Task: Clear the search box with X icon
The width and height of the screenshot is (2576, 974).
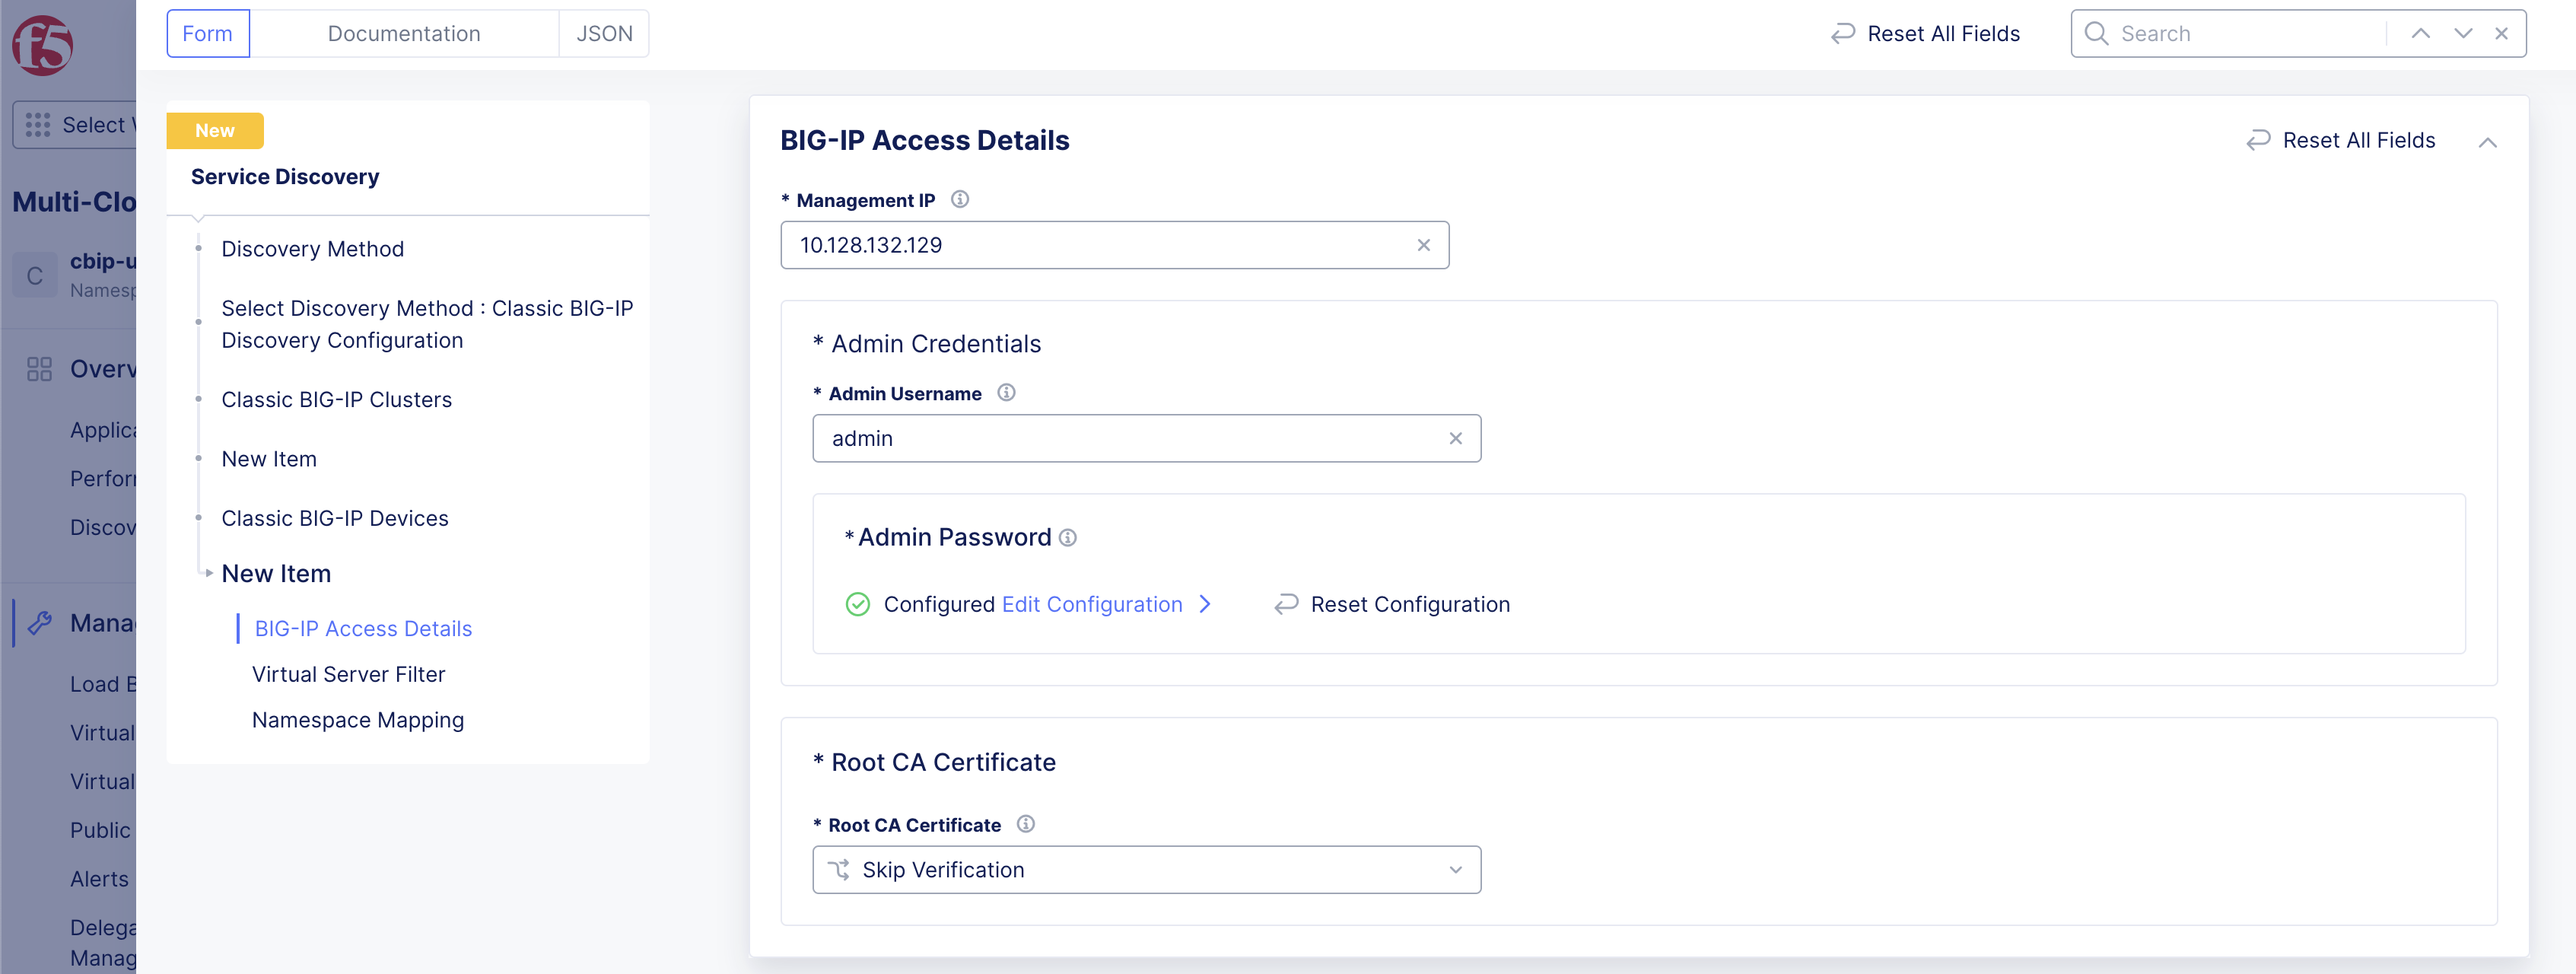Action: click(2501, 34)
